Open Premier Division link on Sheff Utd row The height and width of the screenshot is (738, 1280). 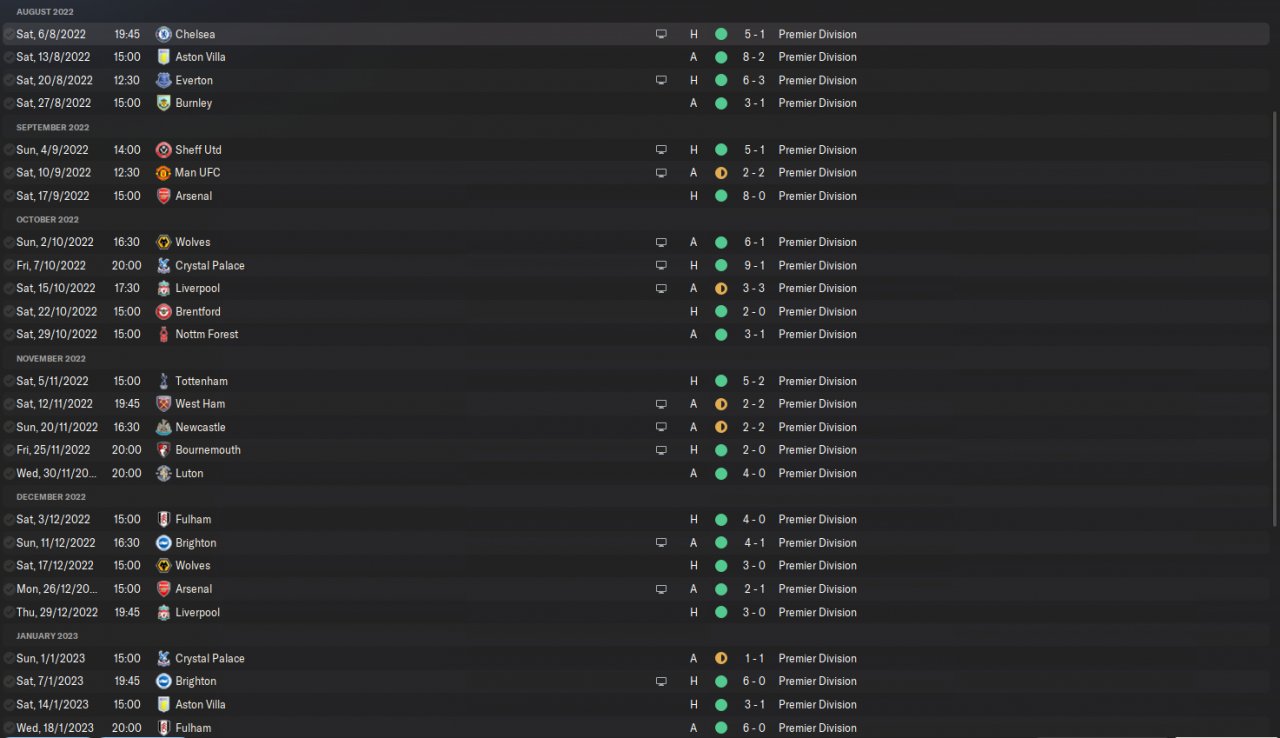pos(817,150)
